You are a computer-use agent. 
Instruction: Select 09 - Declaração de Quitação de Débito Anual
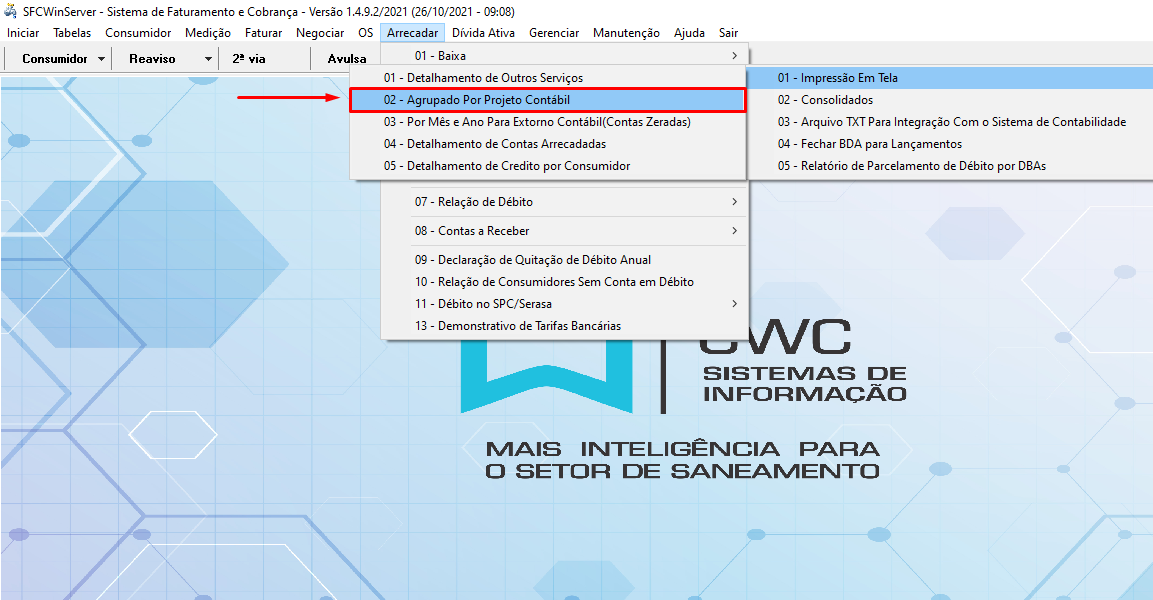tap(532, 260)
